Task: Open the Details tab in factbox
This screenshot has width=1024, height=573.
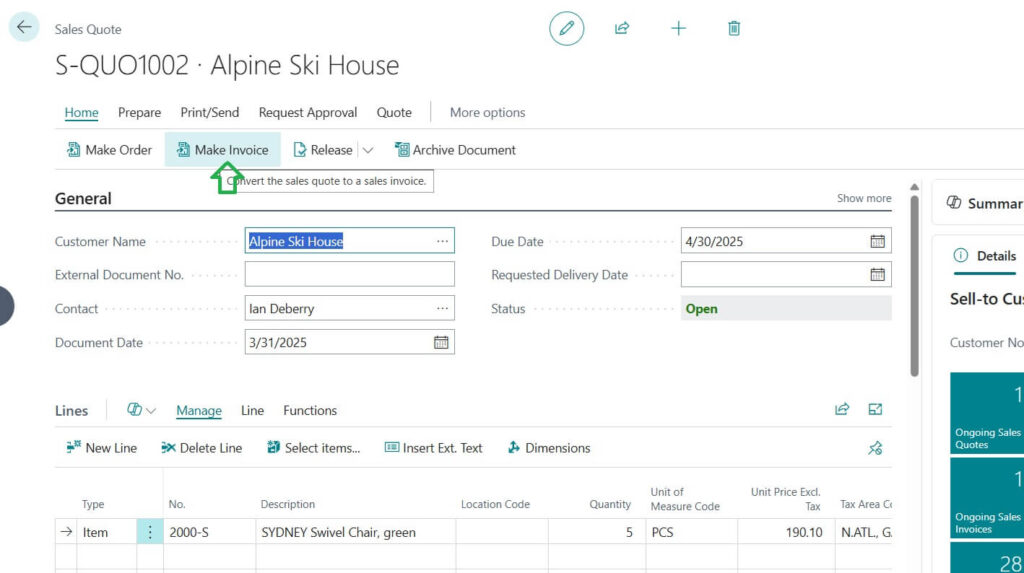Action: [985, 256]
